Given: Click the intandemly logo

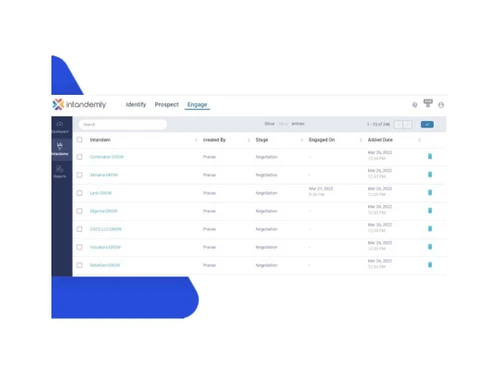Looking at the screenshot, I should point(79,105).
